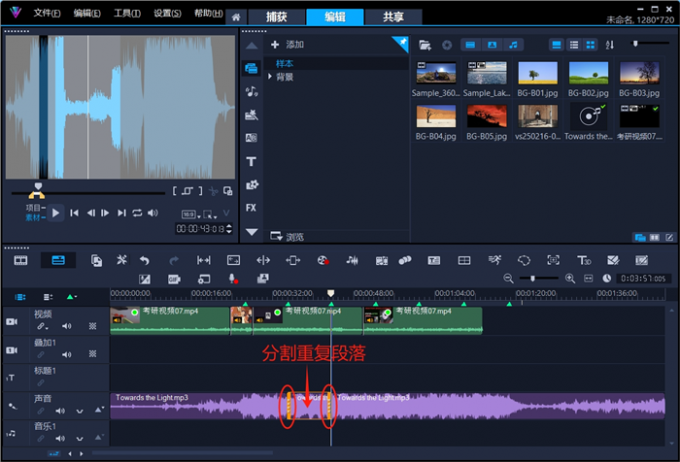680x462 pixels.
Task: Click the preview timecode field
Action: pos(200,229)
